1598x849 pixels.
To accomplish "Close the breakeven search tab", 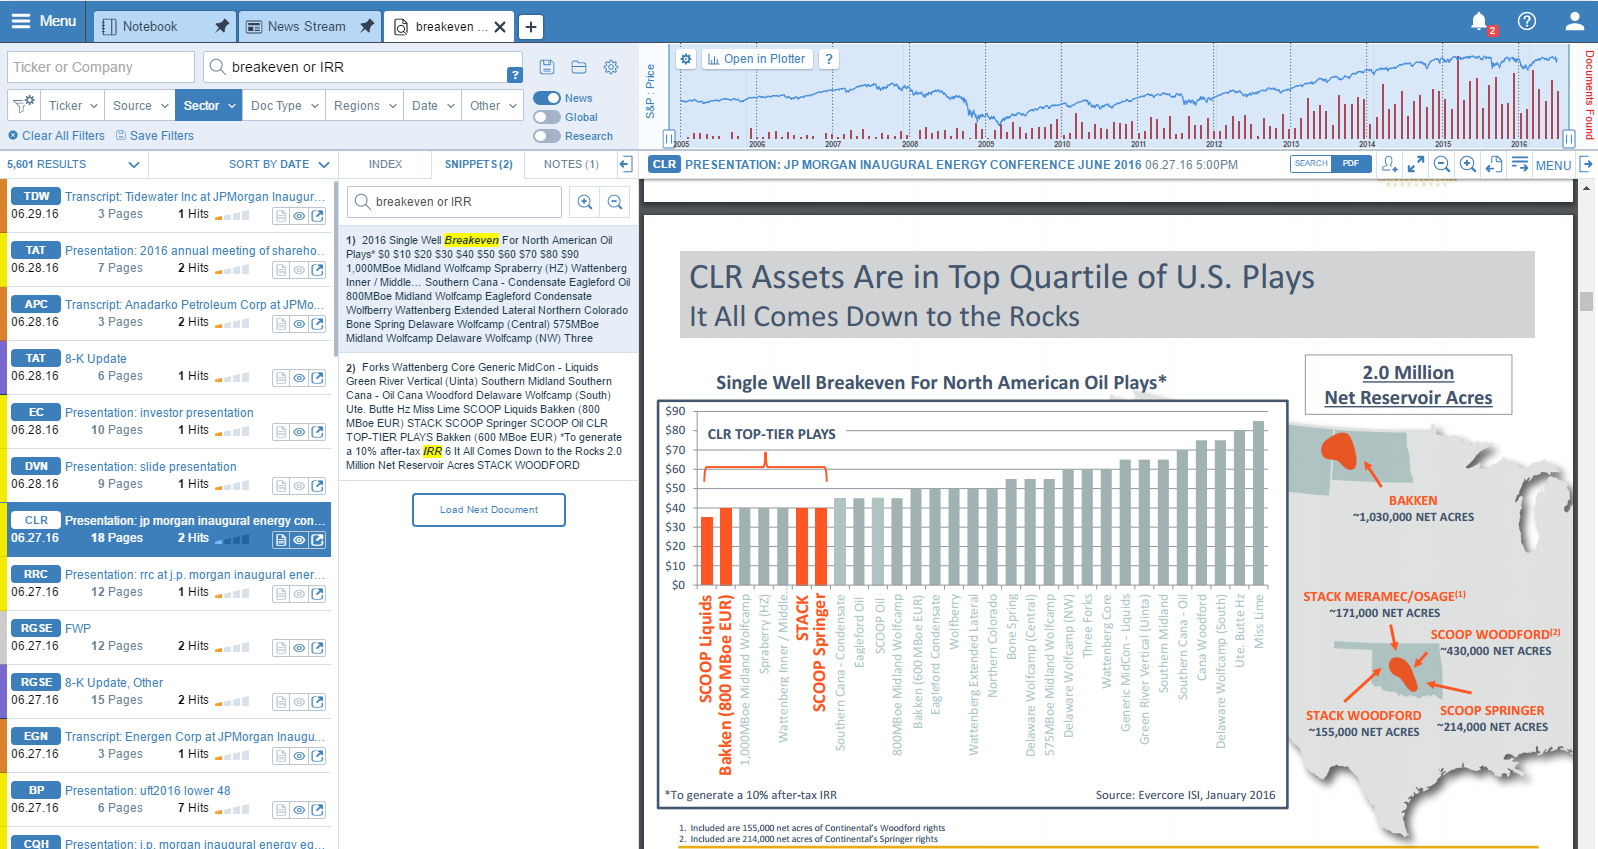I will (x=500, y=27).
